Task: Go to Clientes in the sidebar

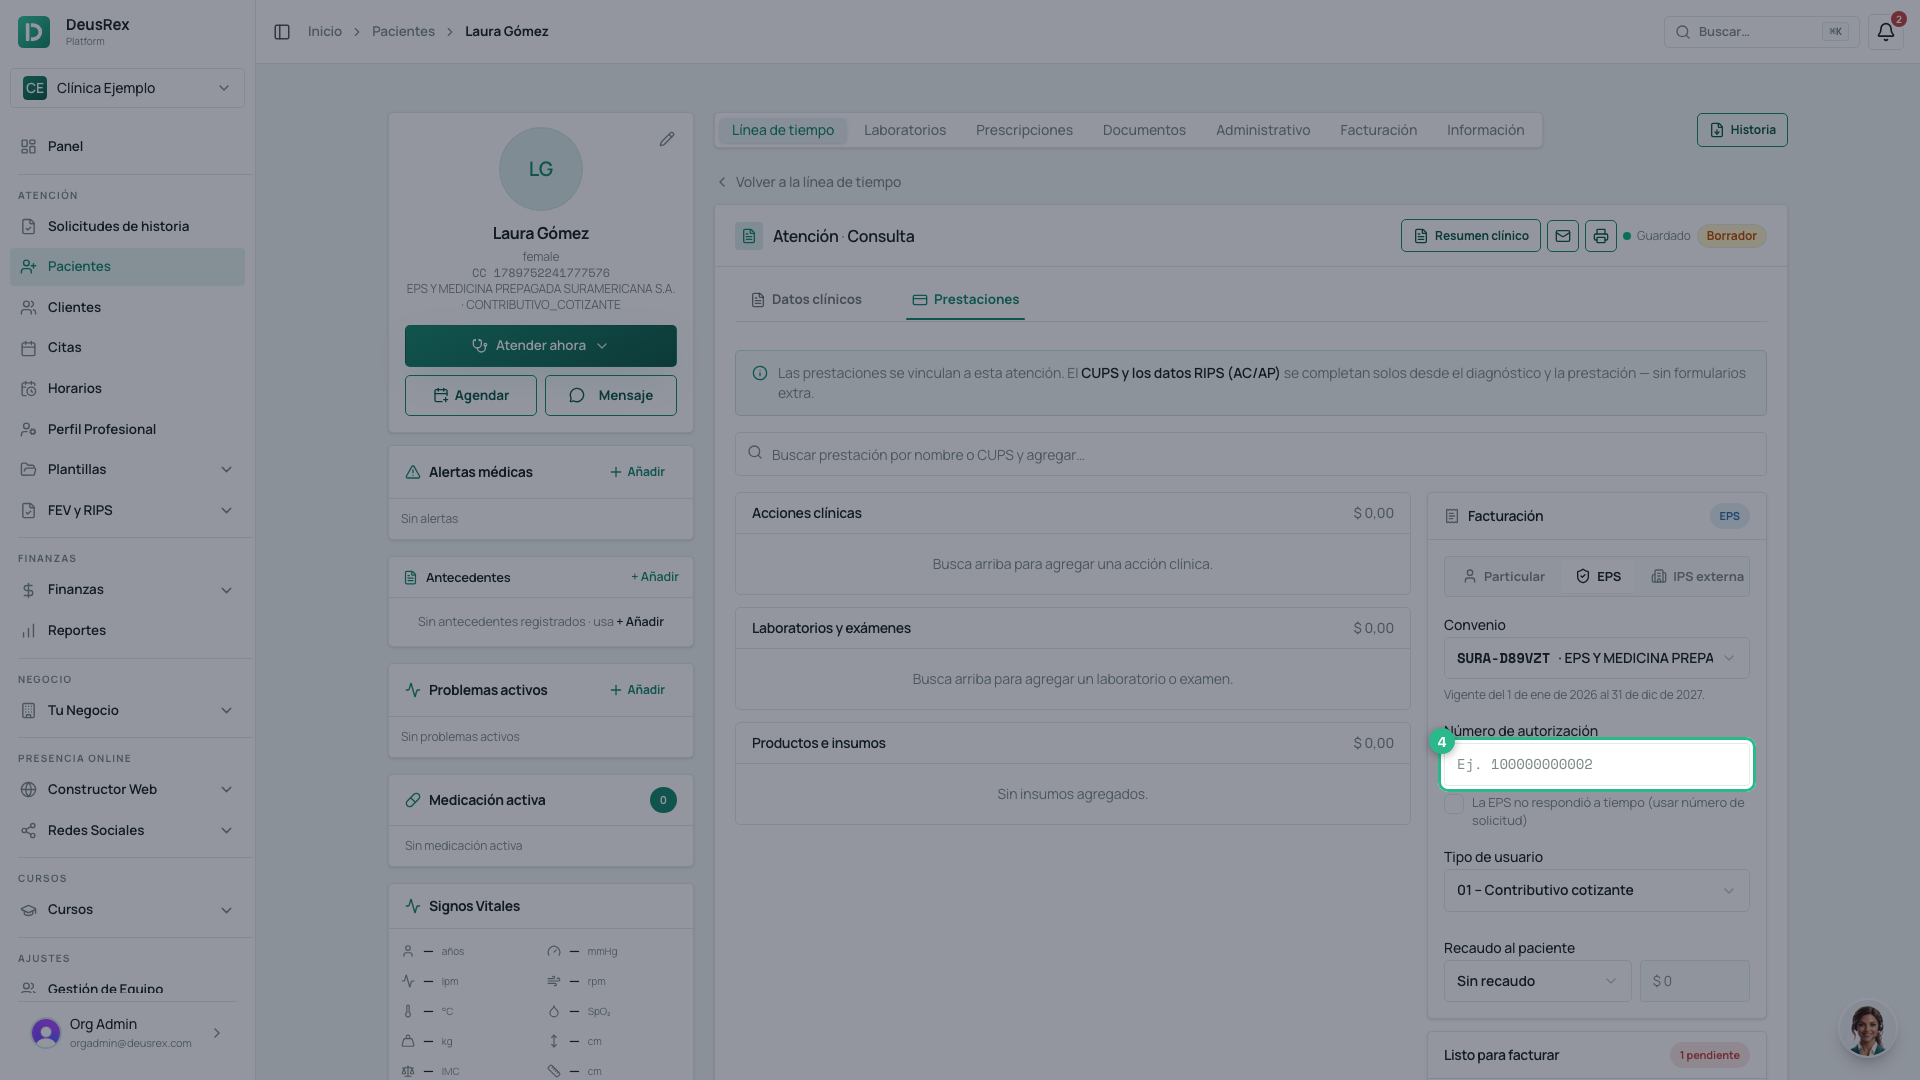Action: click(x=127, y=307)
